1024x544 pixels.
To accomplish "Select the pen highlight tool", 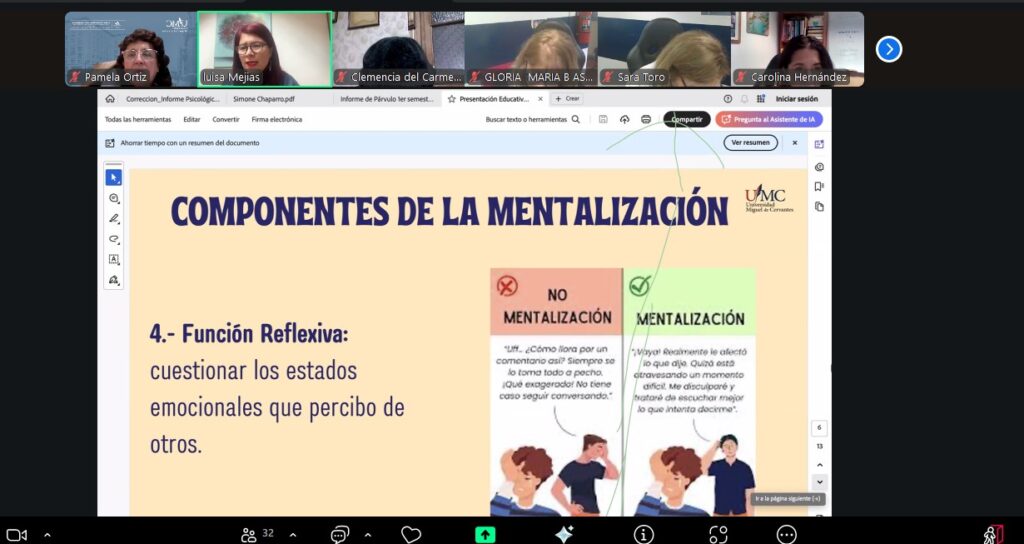I will (x=114, y=218).
